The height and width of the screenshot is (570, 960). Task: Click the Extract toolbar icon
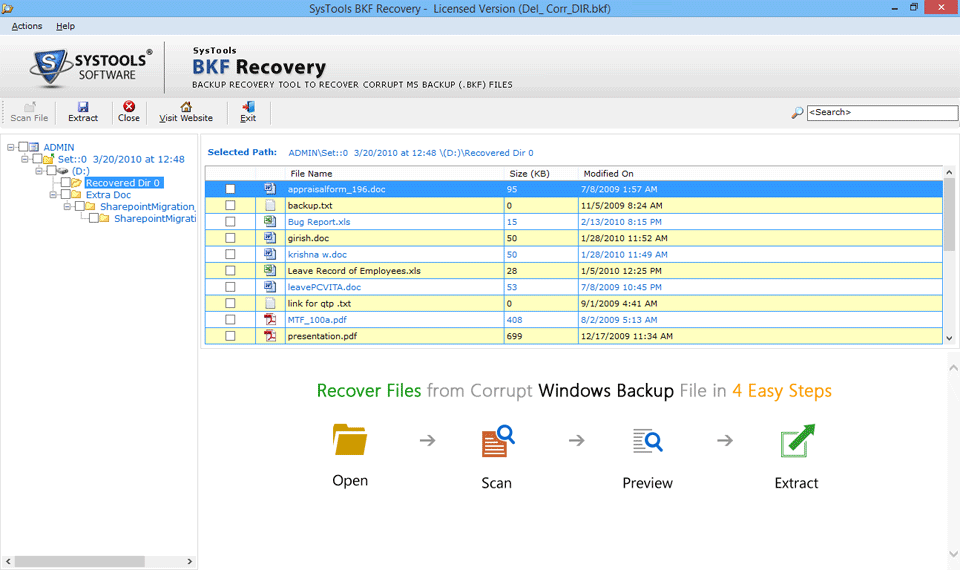click(83, 107)
